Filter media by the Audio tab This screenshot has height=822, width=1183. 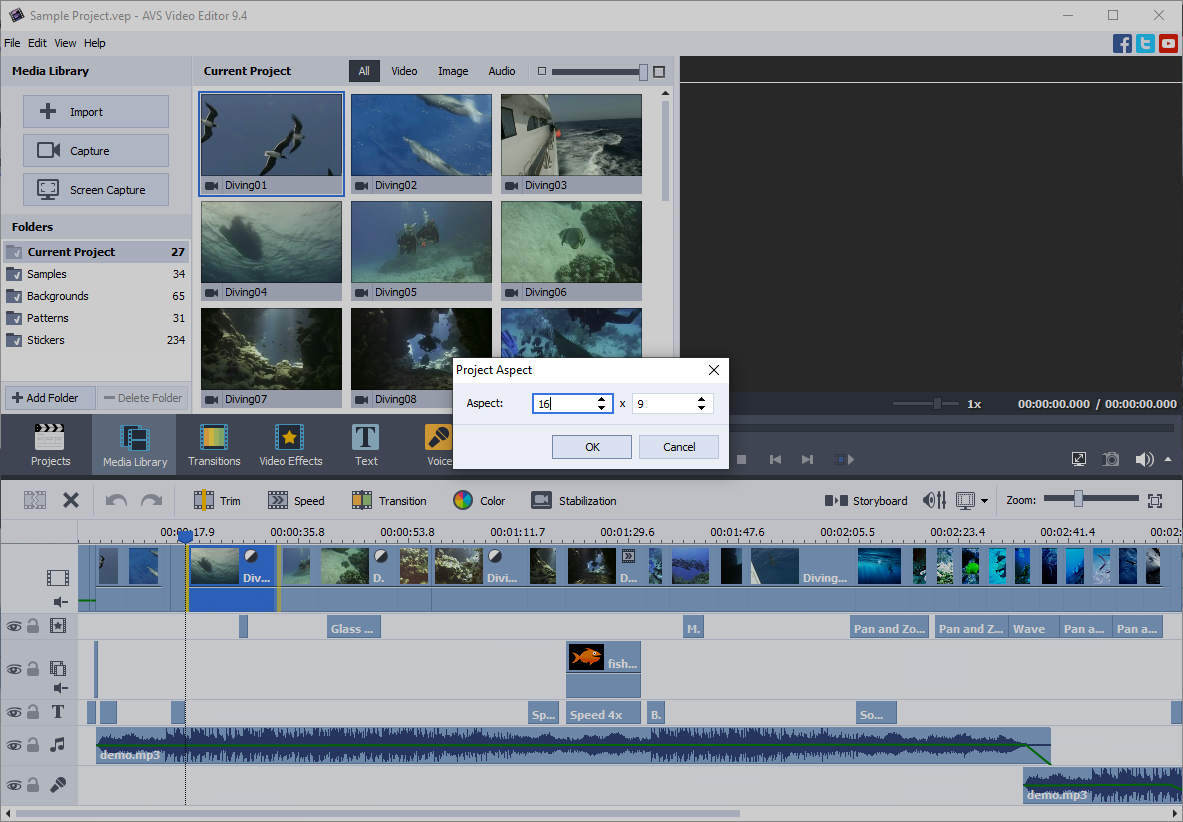501,71
